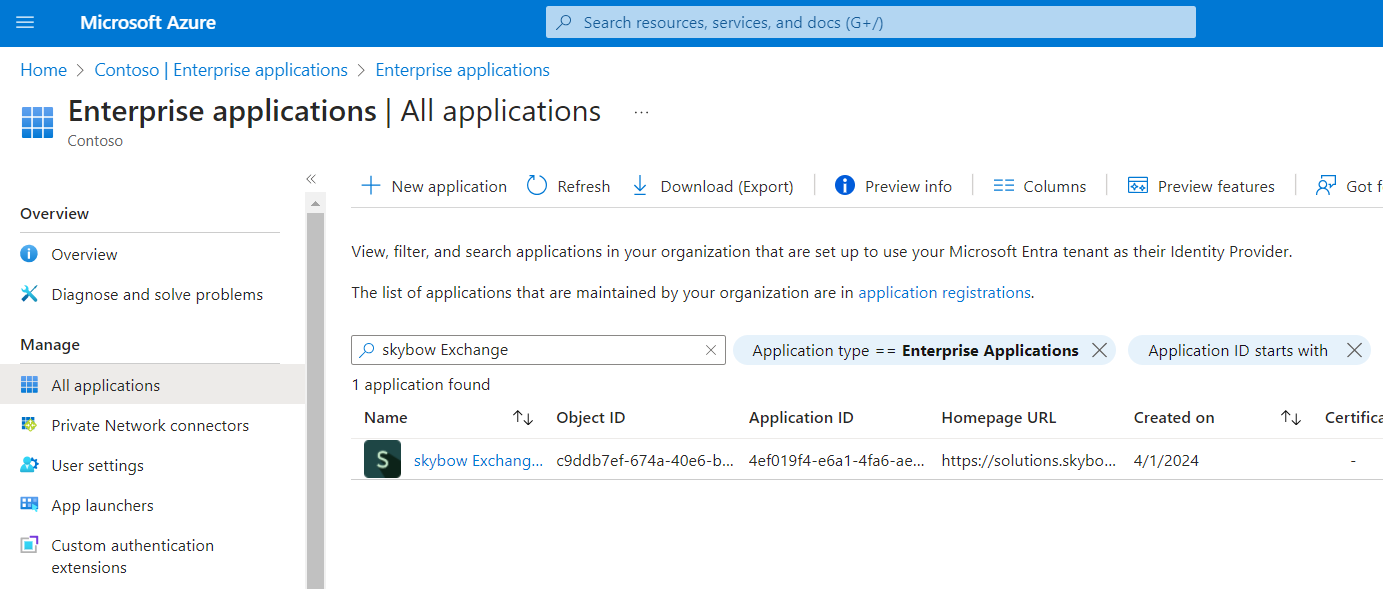This screenshot has width=1383, height=589.
Task: Click the last Enterprise applications breadcrumb
Action: (462, 70)
